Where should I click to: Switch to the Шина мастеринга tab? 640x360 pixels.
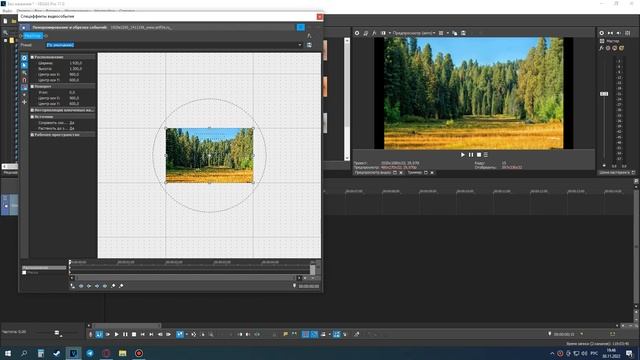(614, 173)
